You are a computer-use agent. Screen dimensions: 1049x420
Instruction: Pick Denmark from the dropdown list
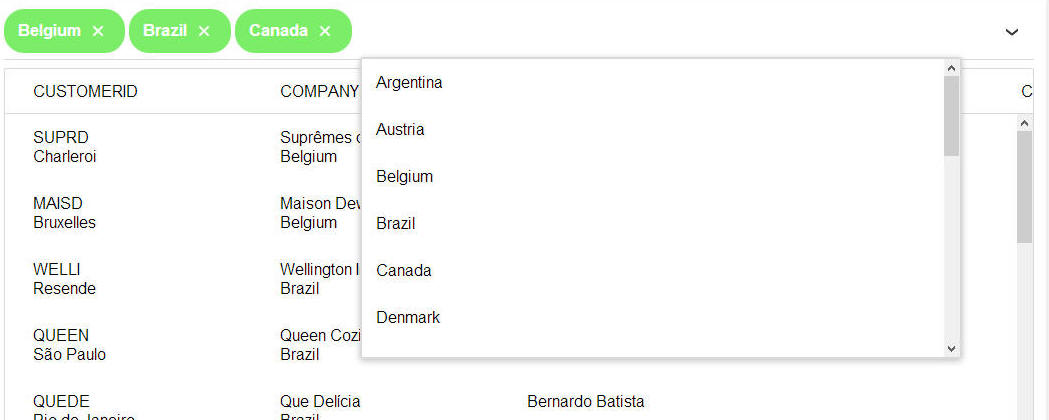pyautogui.click(x=653, y=317)
